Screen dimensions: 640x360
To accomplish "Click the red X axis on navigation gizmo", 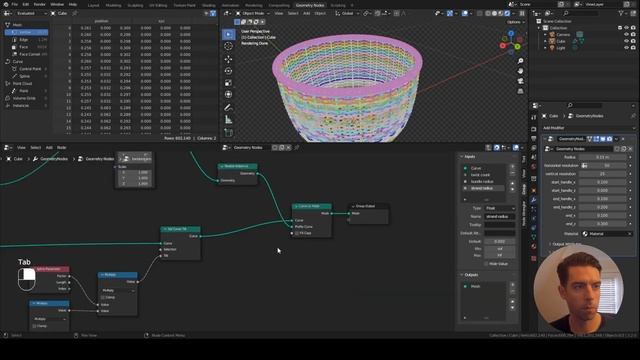I will click(x=503, y=46).
